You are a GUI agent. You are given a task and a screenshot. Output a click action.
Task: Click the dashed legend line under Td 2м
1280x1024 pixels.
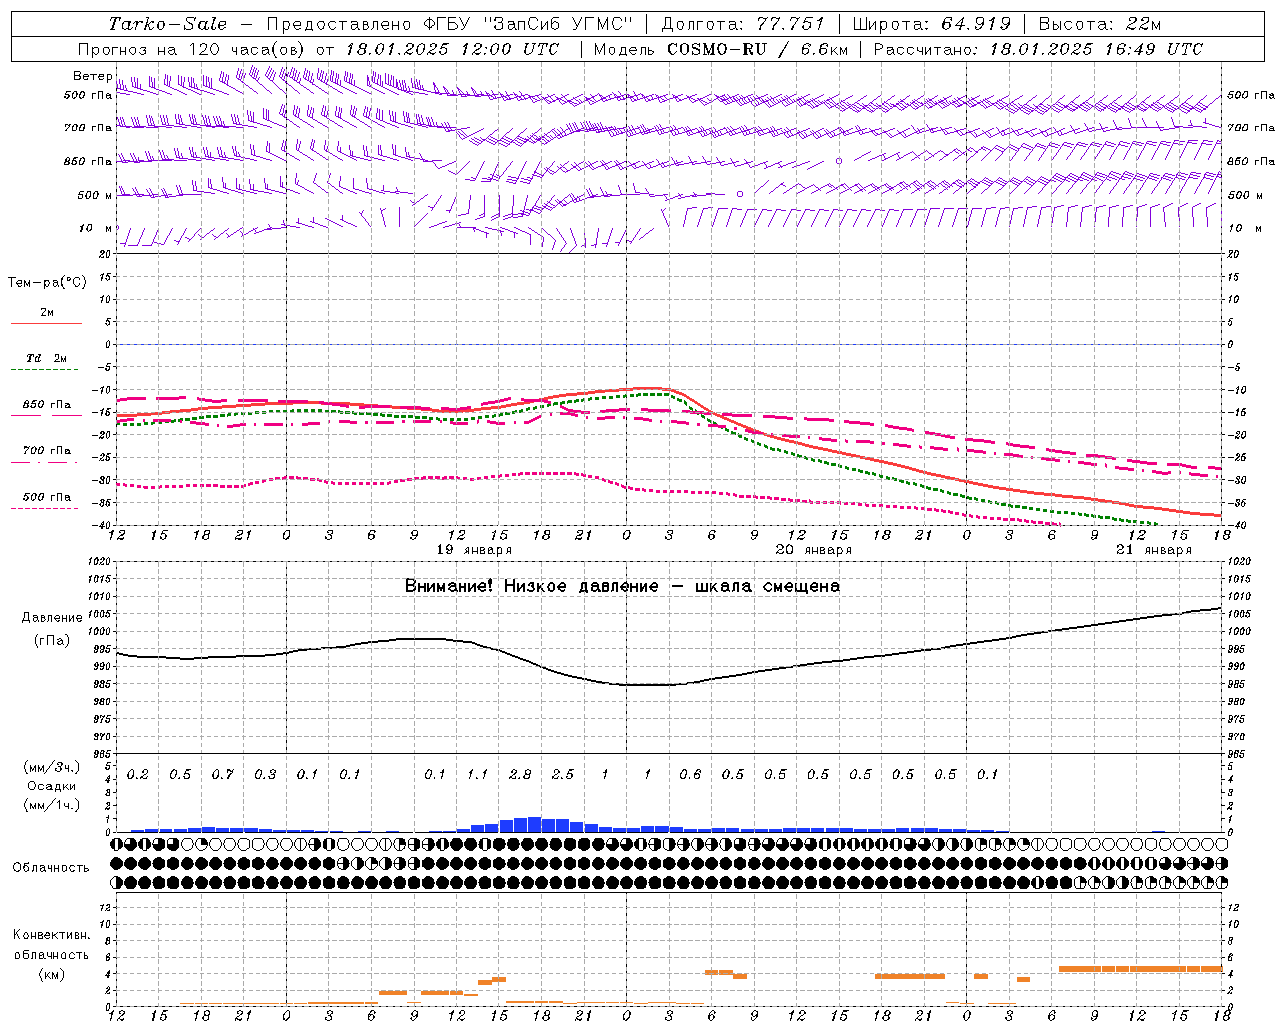[x=45, y=369]
